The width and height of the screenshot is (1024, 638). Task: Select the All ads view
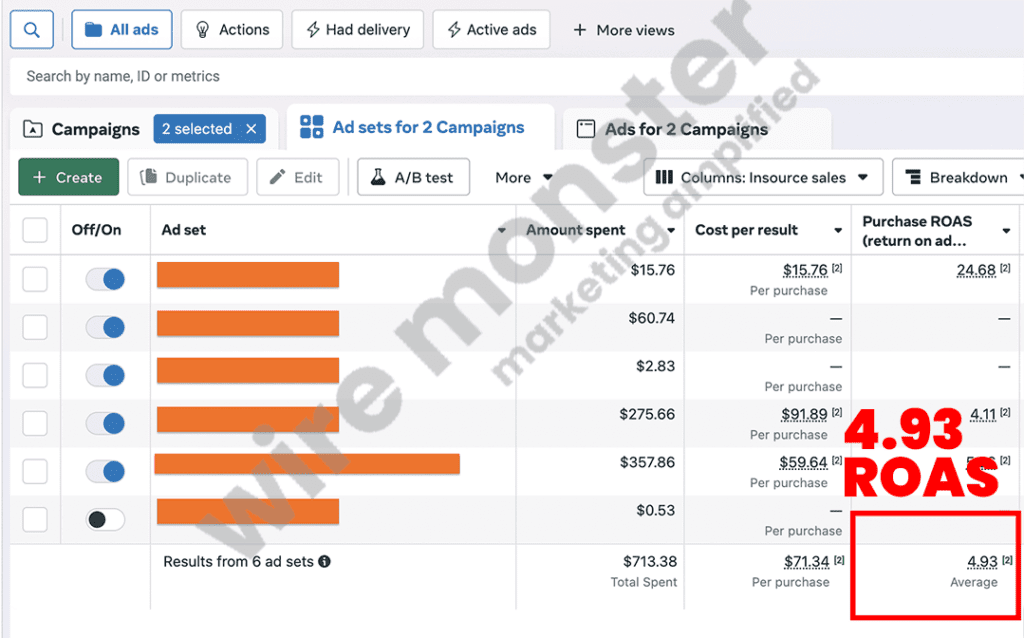[x=121, y=30]
